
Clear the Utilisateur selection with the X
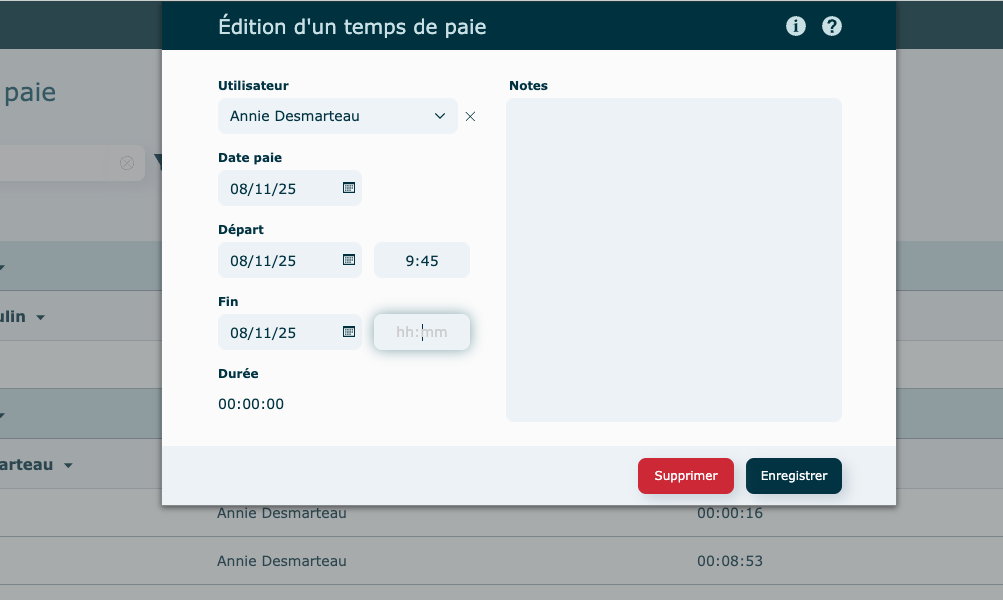(470, 117)
